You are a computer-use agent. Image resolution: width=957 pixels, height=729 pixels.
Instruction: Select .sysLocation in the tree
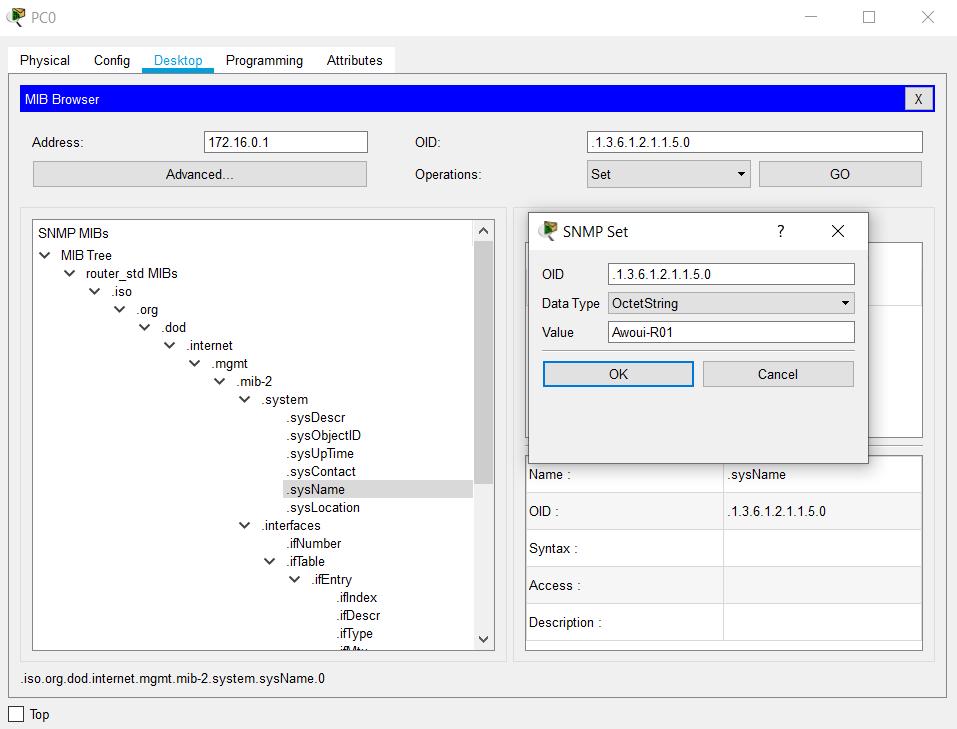point(323,507)
